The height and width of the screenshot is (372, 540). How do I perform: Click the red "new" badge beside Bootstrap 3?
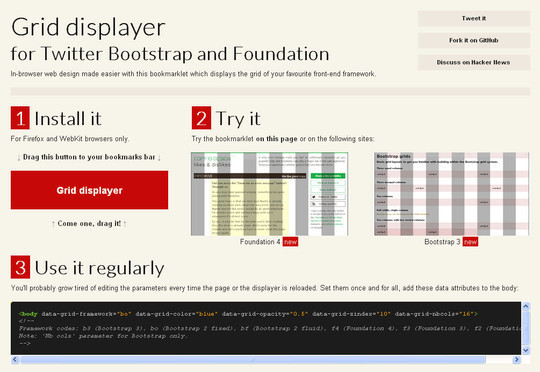pos(470,242)
